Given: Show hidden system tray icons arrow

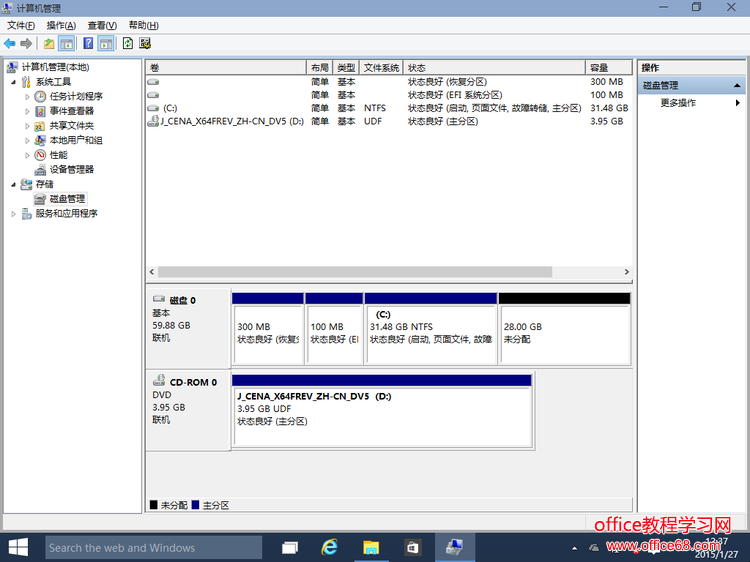Looking at the screenshot, I should click(574, 548).
